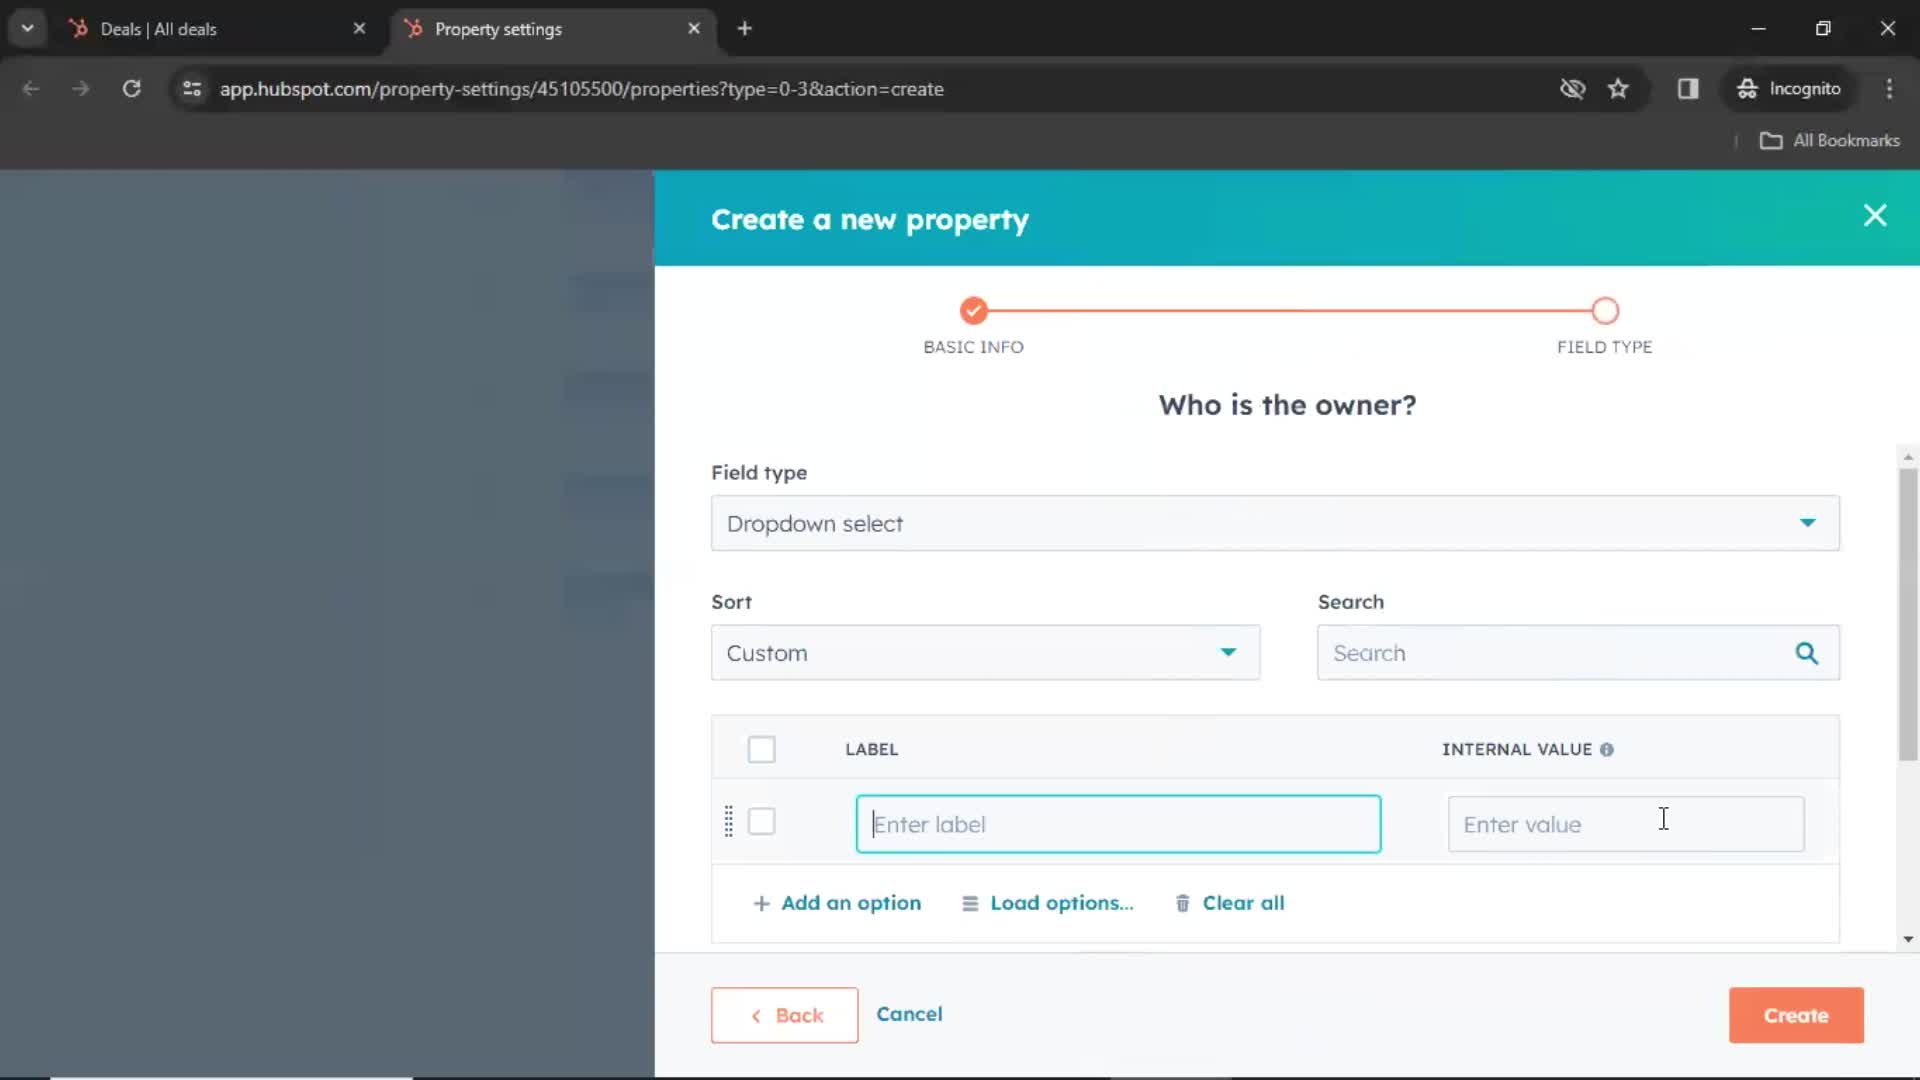Viewport: 1920px width, 1080px height.
Task: Click the Back button
Action: [785, 1014]
